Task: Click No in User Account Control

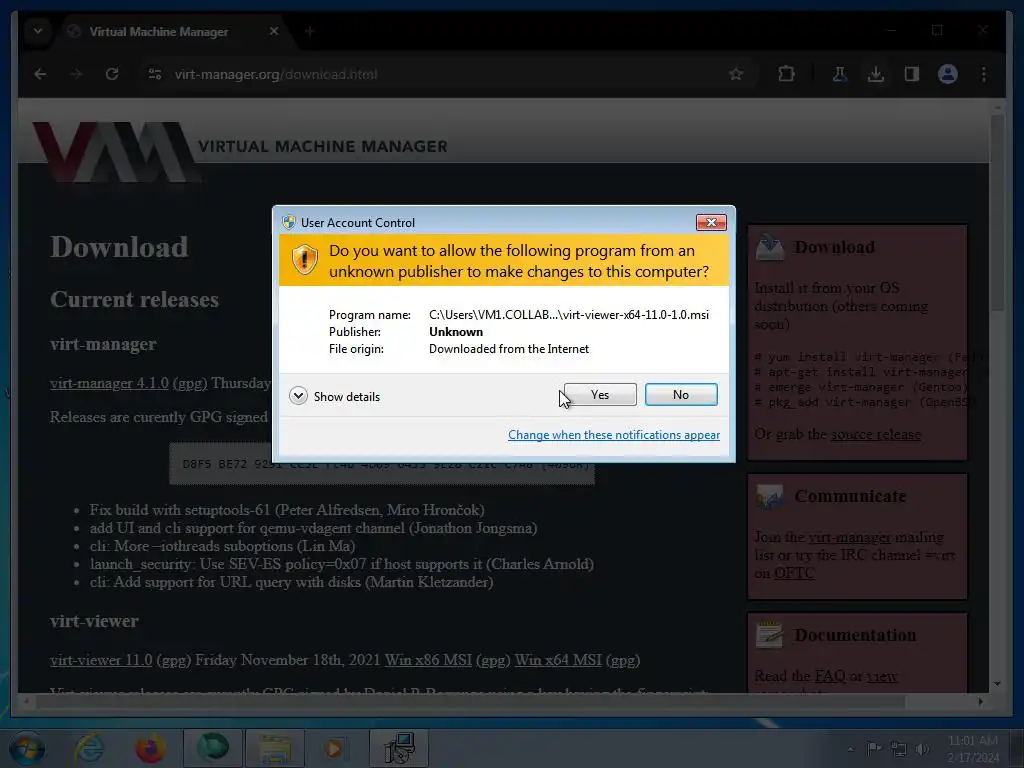Action: coord(680,394)
